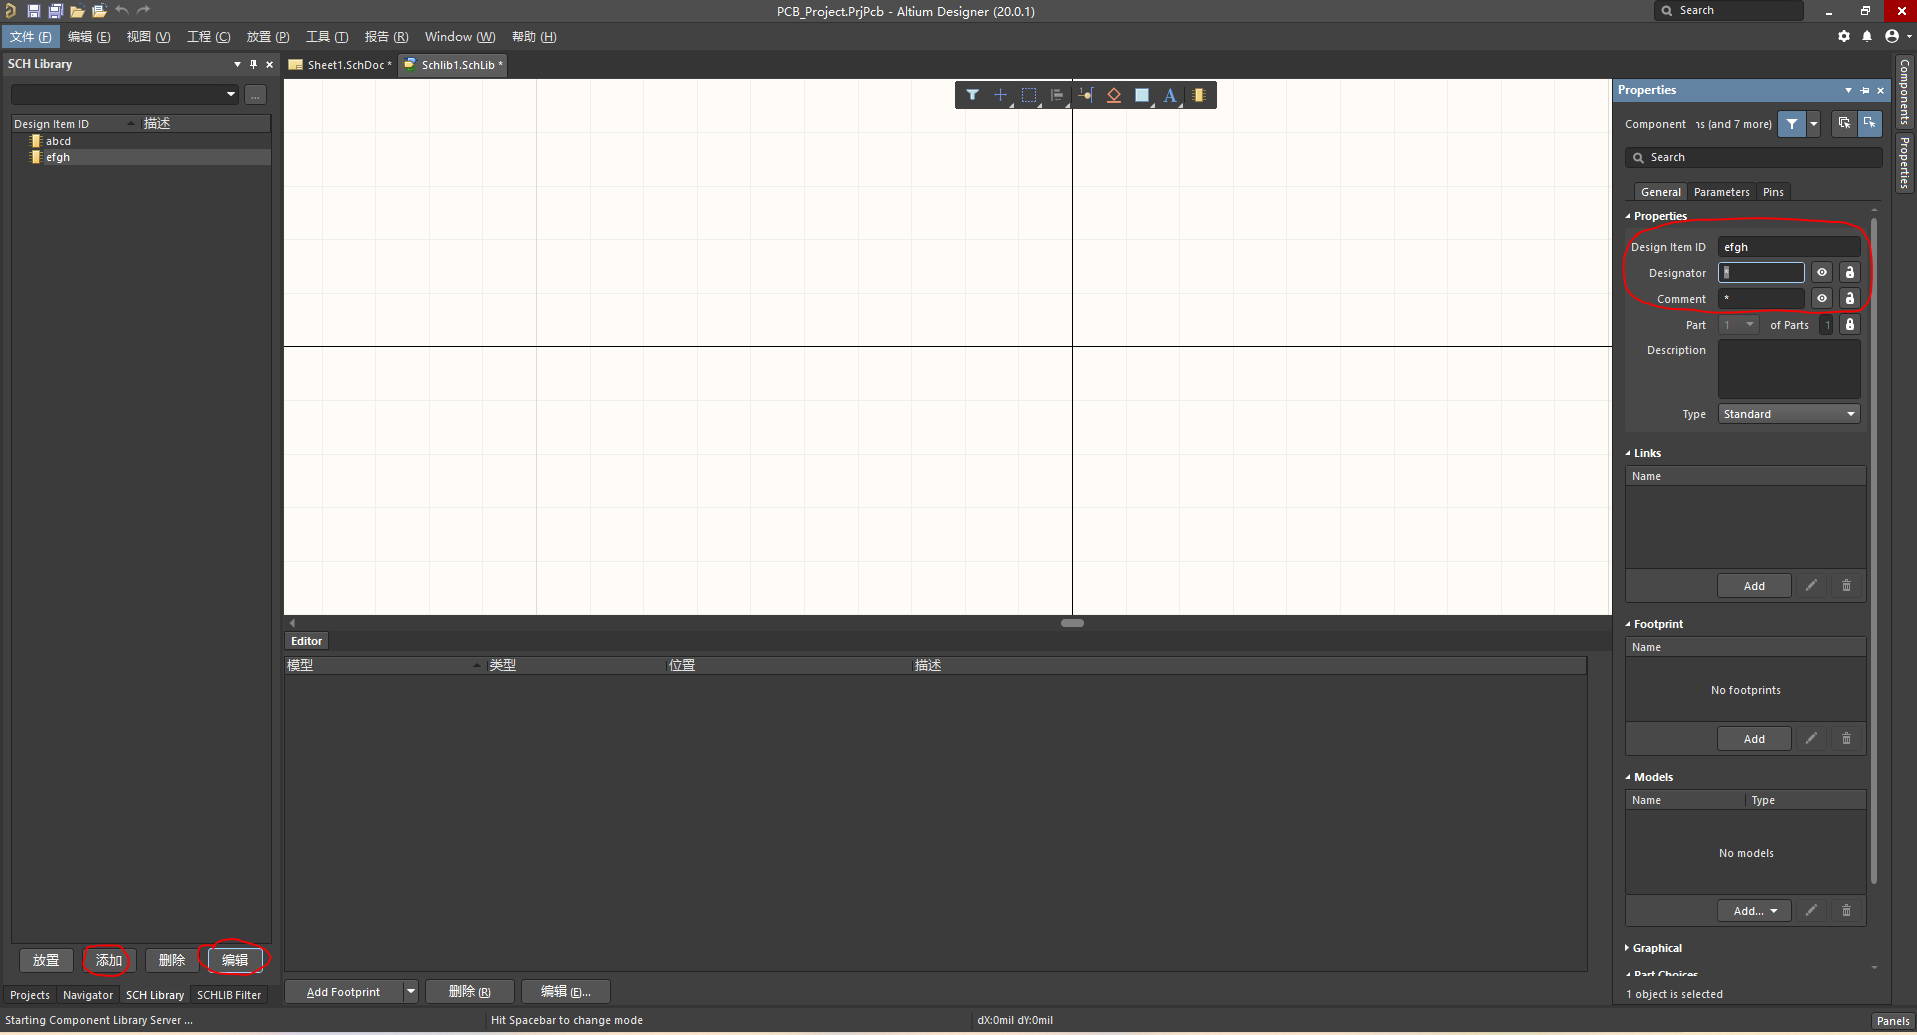Viewport: 1917px width, 1035px height.
Task: Open the 工具 (T) menu
Action: coord(327,37)
